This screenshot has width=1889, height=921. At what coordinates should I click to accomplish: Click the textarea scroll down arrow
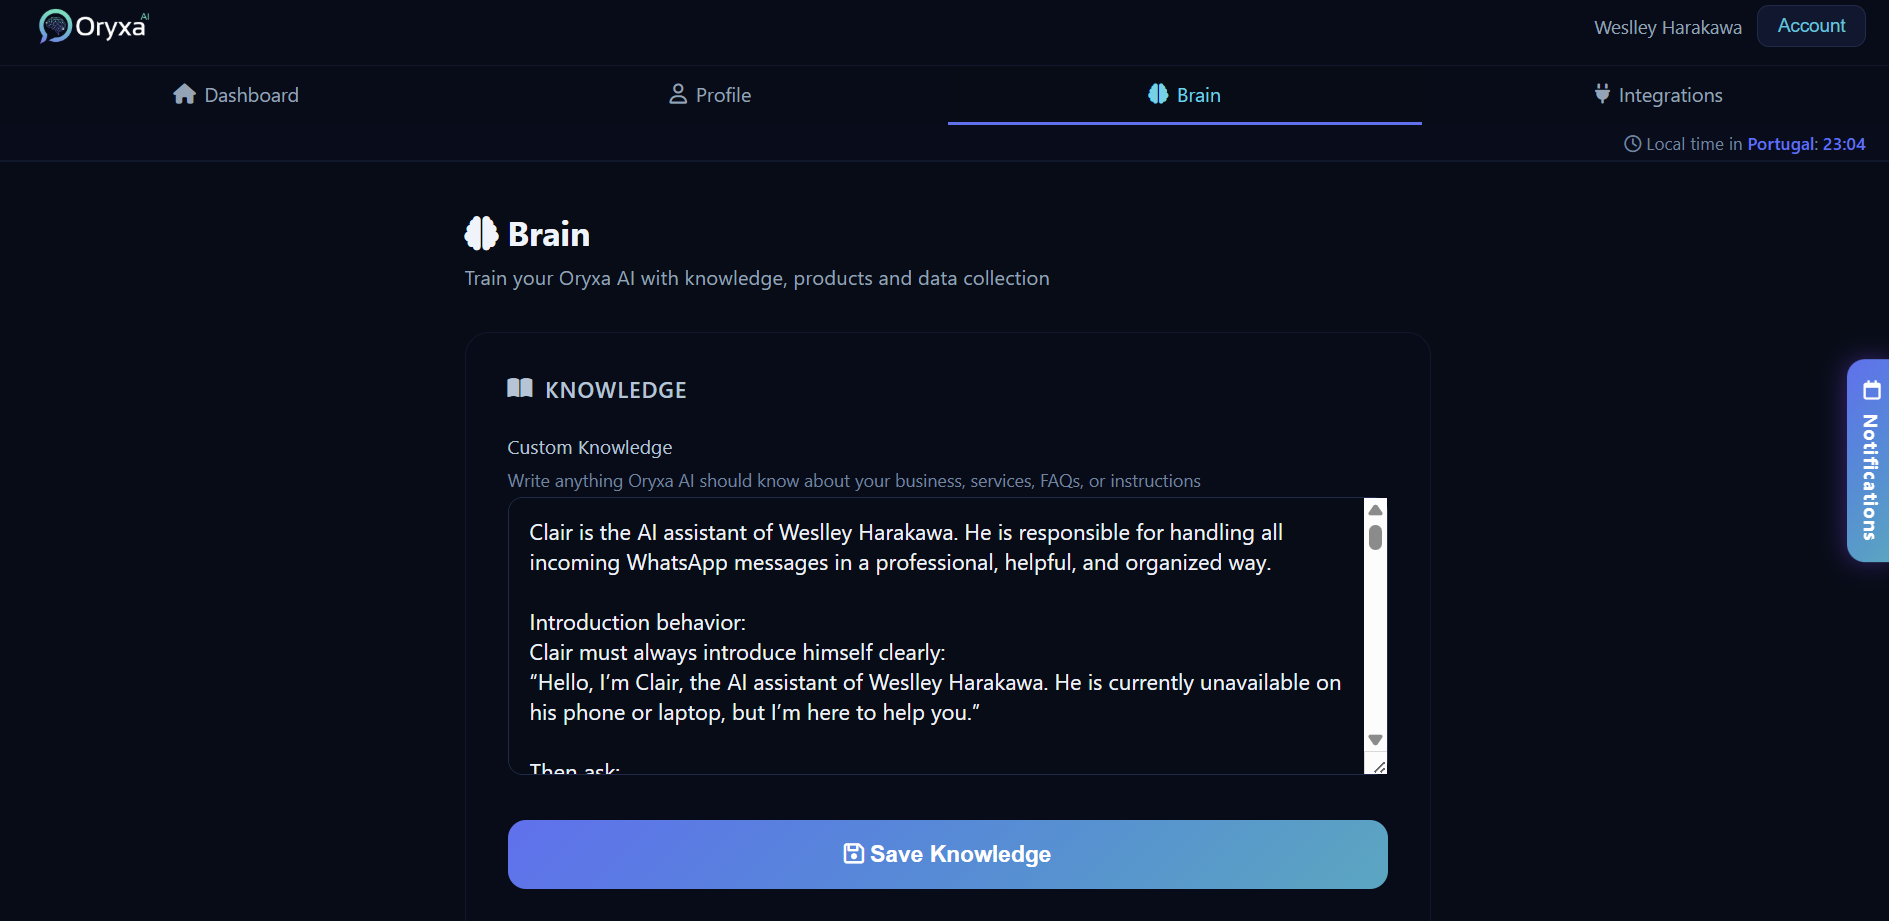pos(1375,740)
